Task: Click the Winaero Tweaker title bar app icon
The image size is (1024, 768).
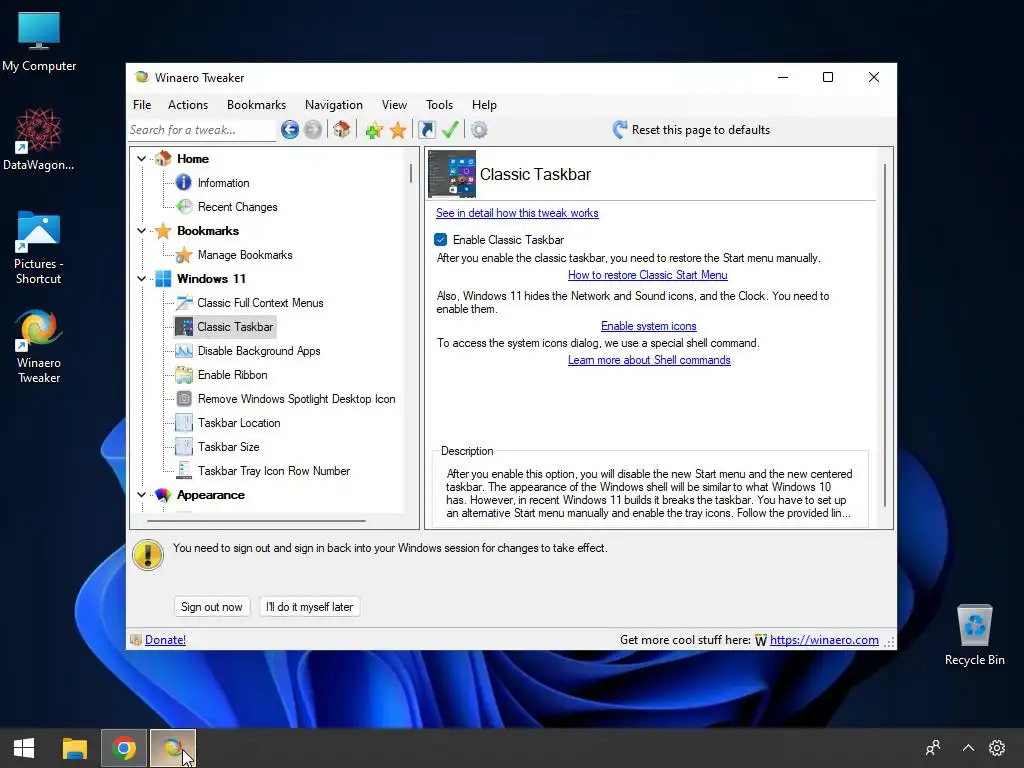Action: click(141, 77)
